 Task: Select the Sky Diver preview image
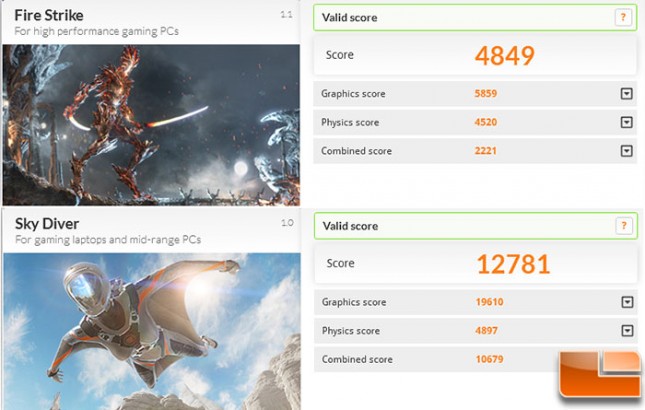(x=152, y=331)
